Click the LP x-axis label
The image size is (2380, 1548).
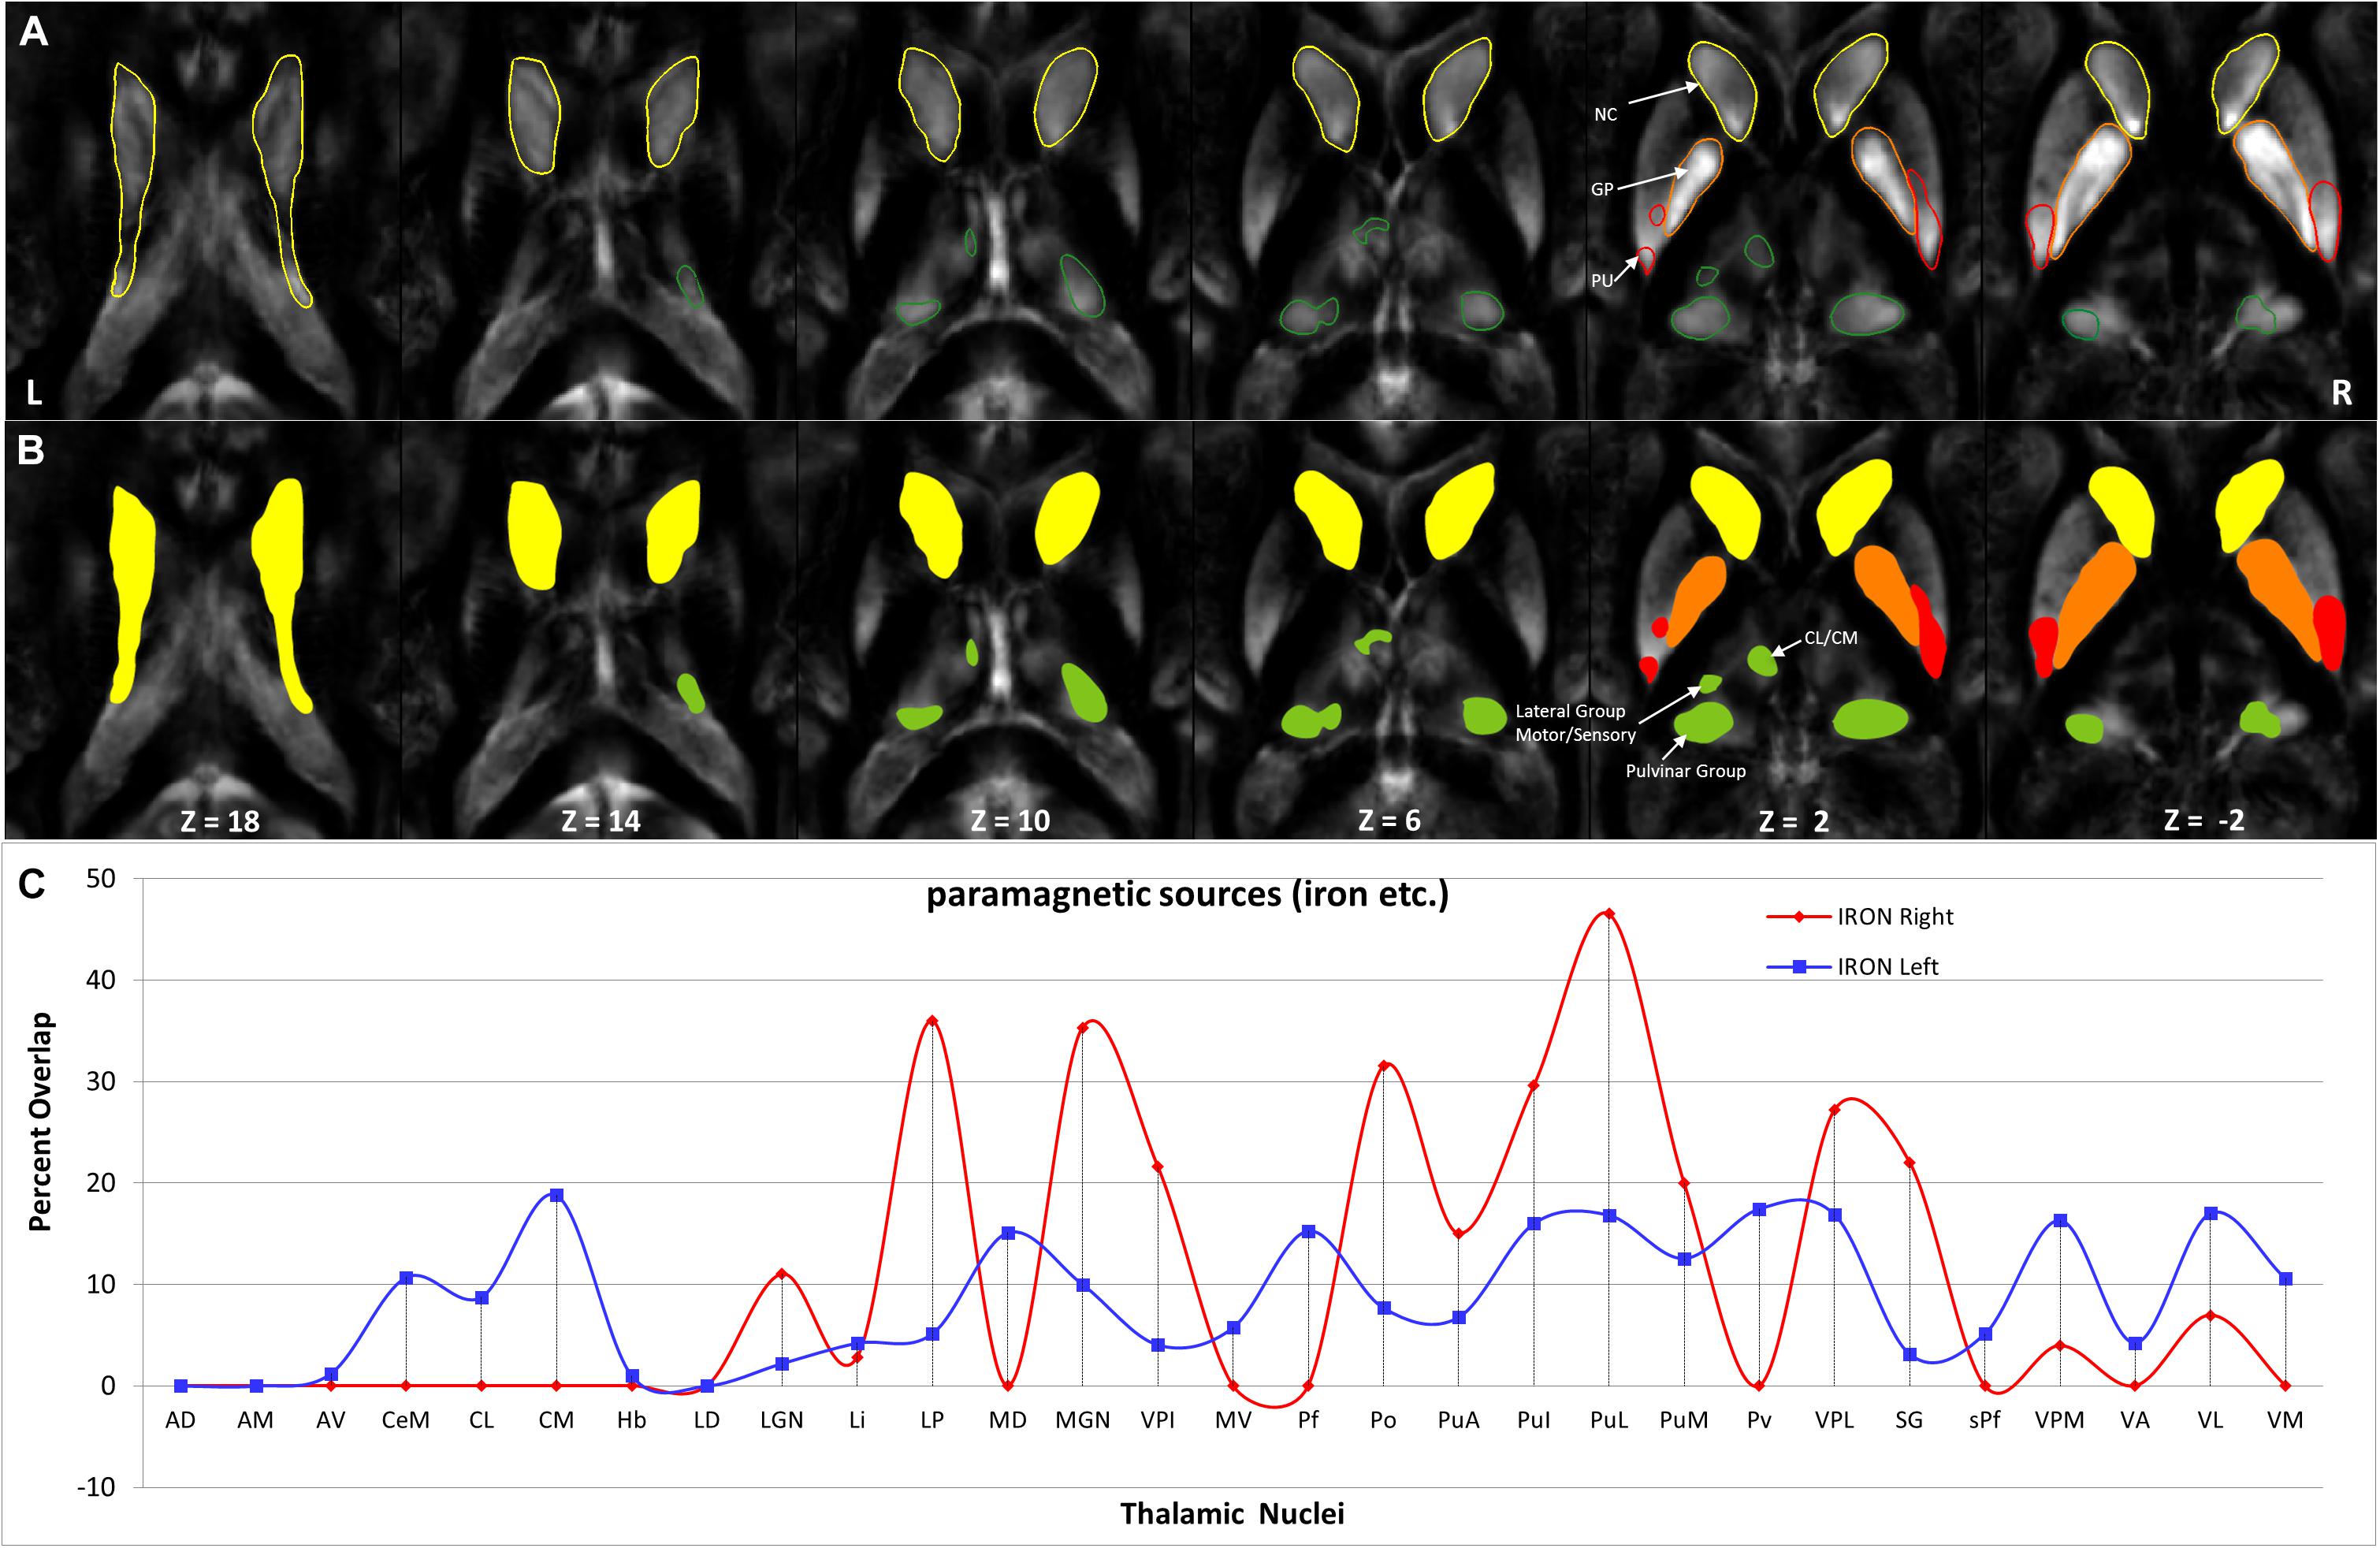[x=932, y=1420]
